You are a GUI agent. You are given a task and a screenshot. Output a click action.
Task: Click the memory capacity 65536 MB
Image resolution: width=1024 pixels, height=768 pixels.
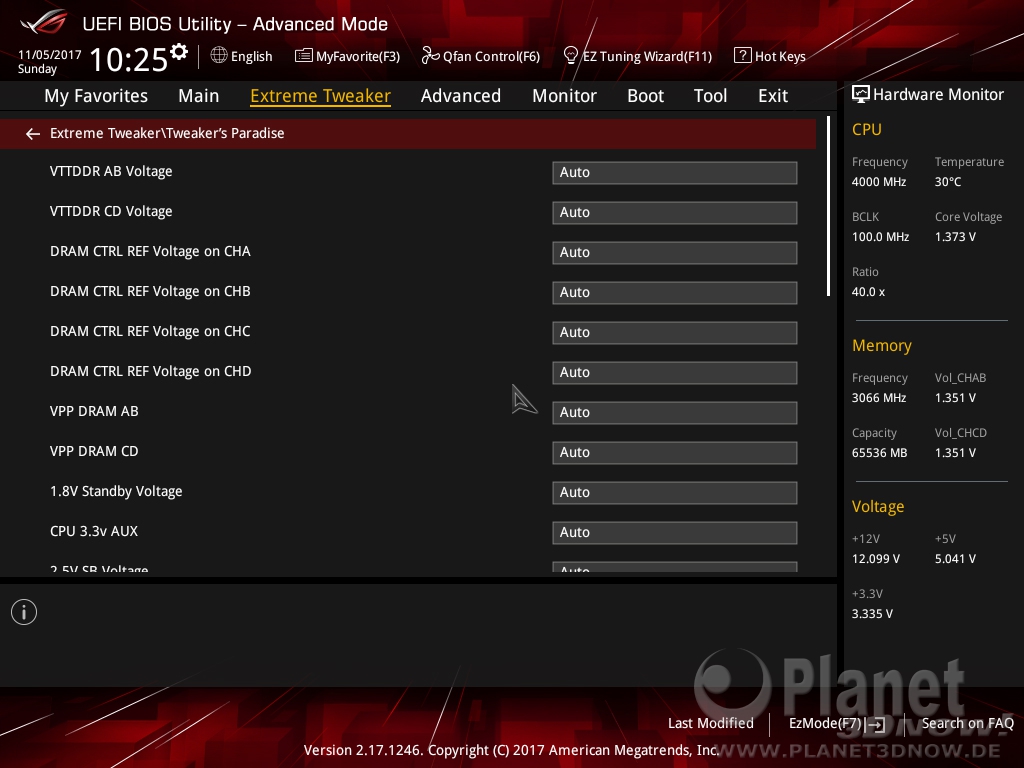(880, 453)
